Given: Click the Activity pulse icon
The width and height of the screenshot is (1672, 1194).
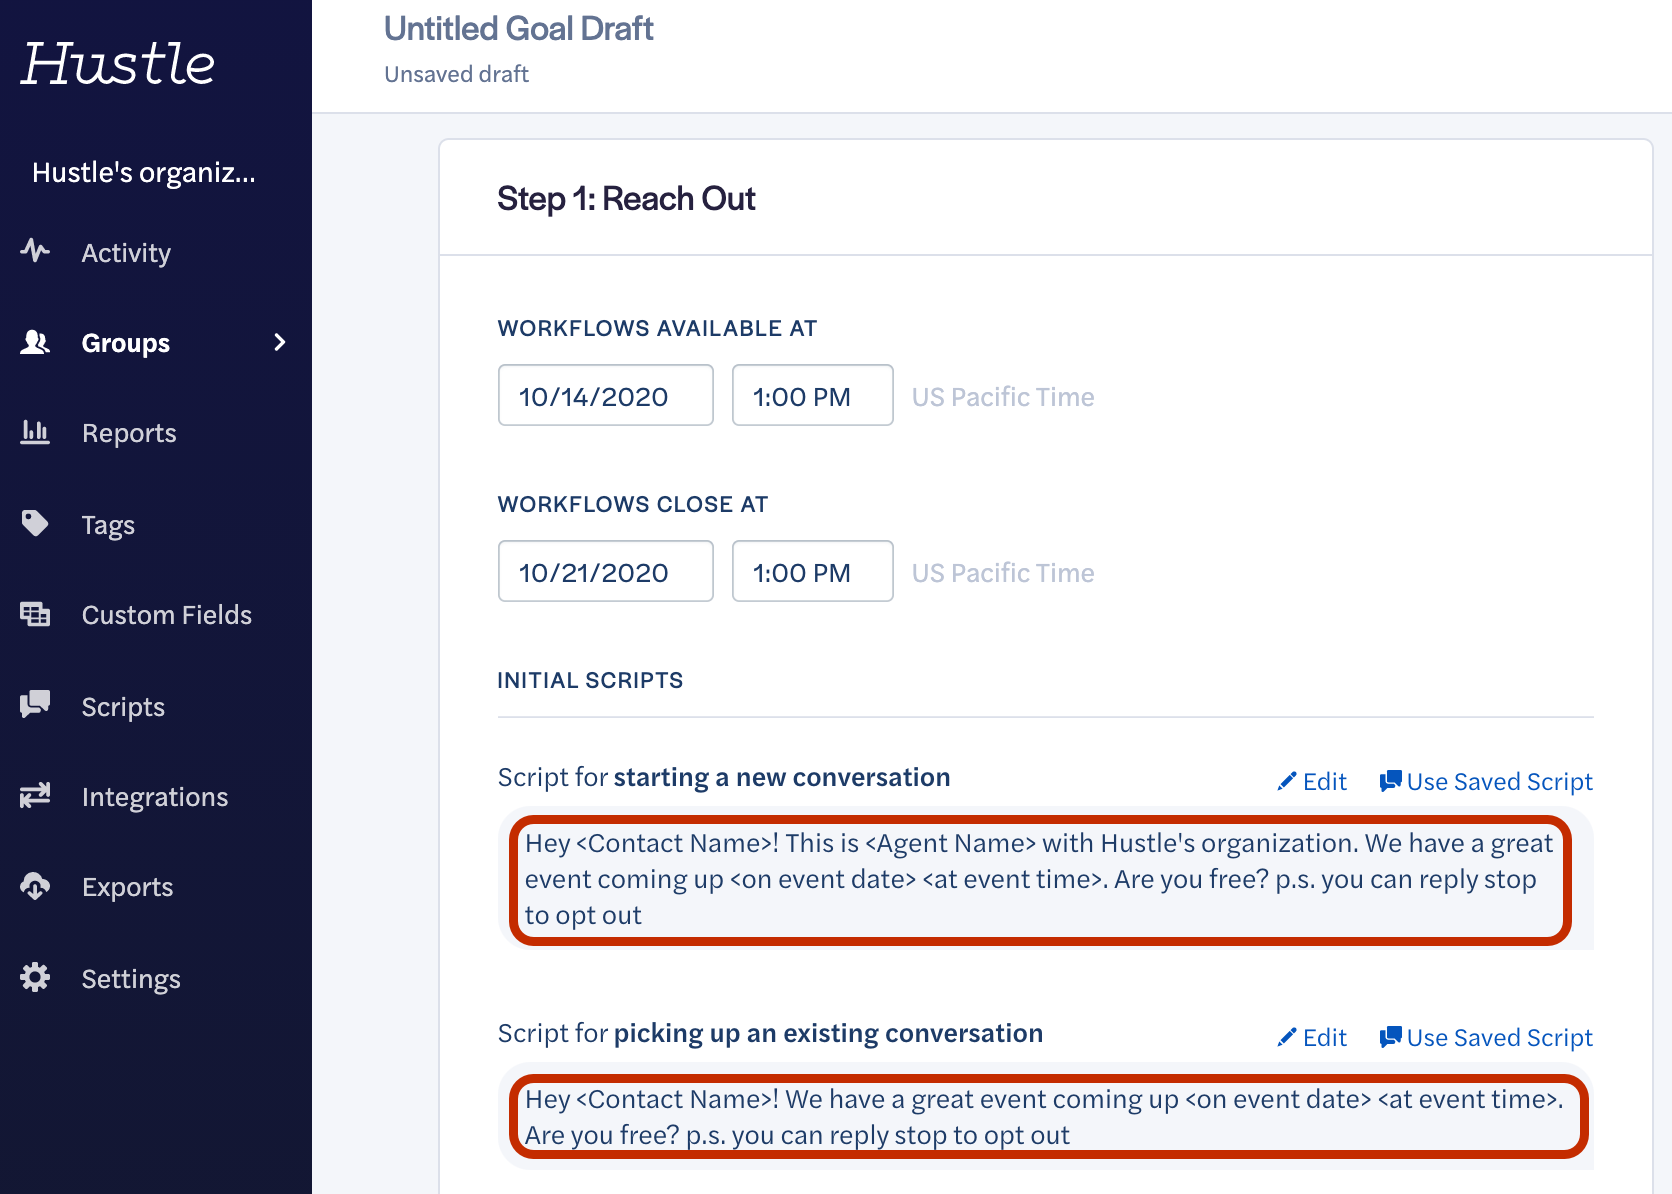Looking at the screenshot, I should point(35,250).
